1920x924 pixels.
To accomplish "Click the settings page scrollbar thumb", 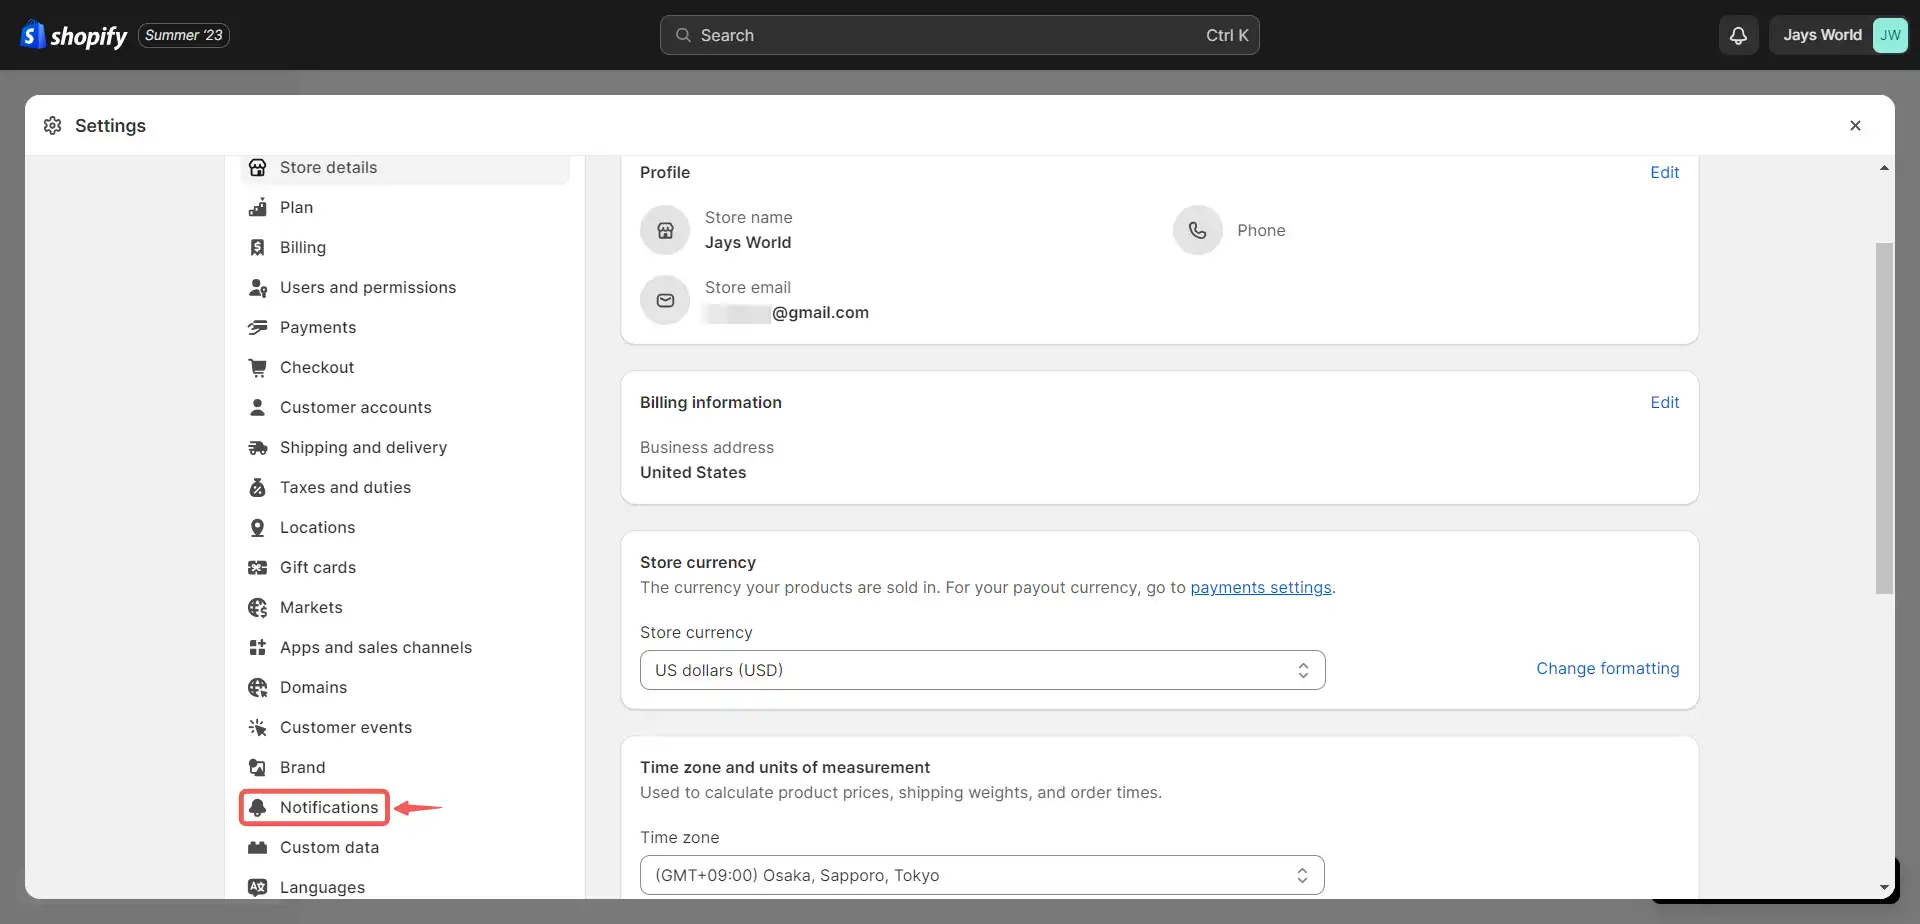I will [x=1884, y=418].
